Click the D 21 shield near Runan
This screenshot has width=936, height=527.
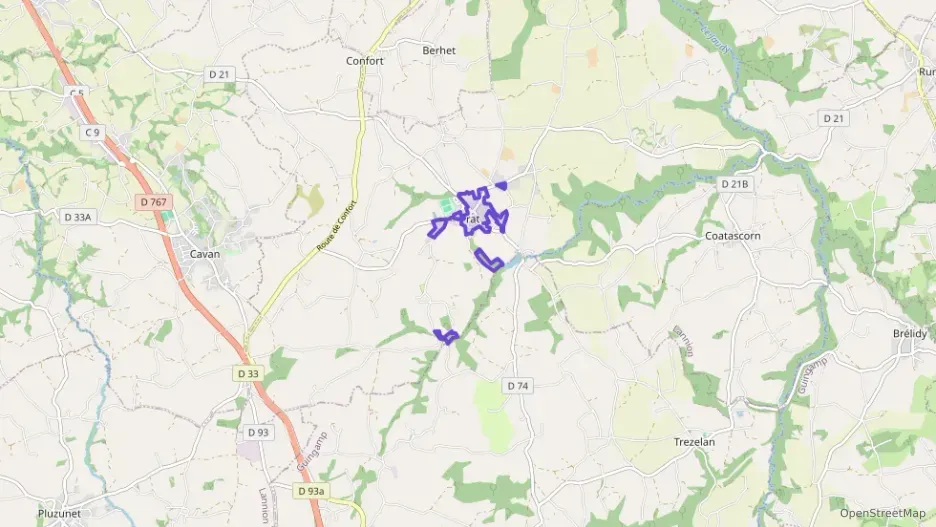point(833,119)
